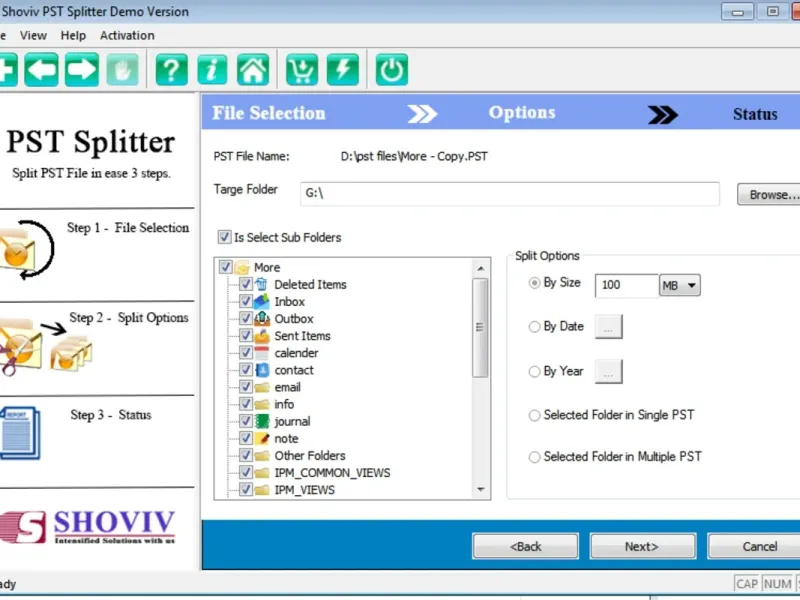Image resolution: width=800 pixels, height=600 pixels.
Task: Click the Shoviv logo
Action: [87, 527]
